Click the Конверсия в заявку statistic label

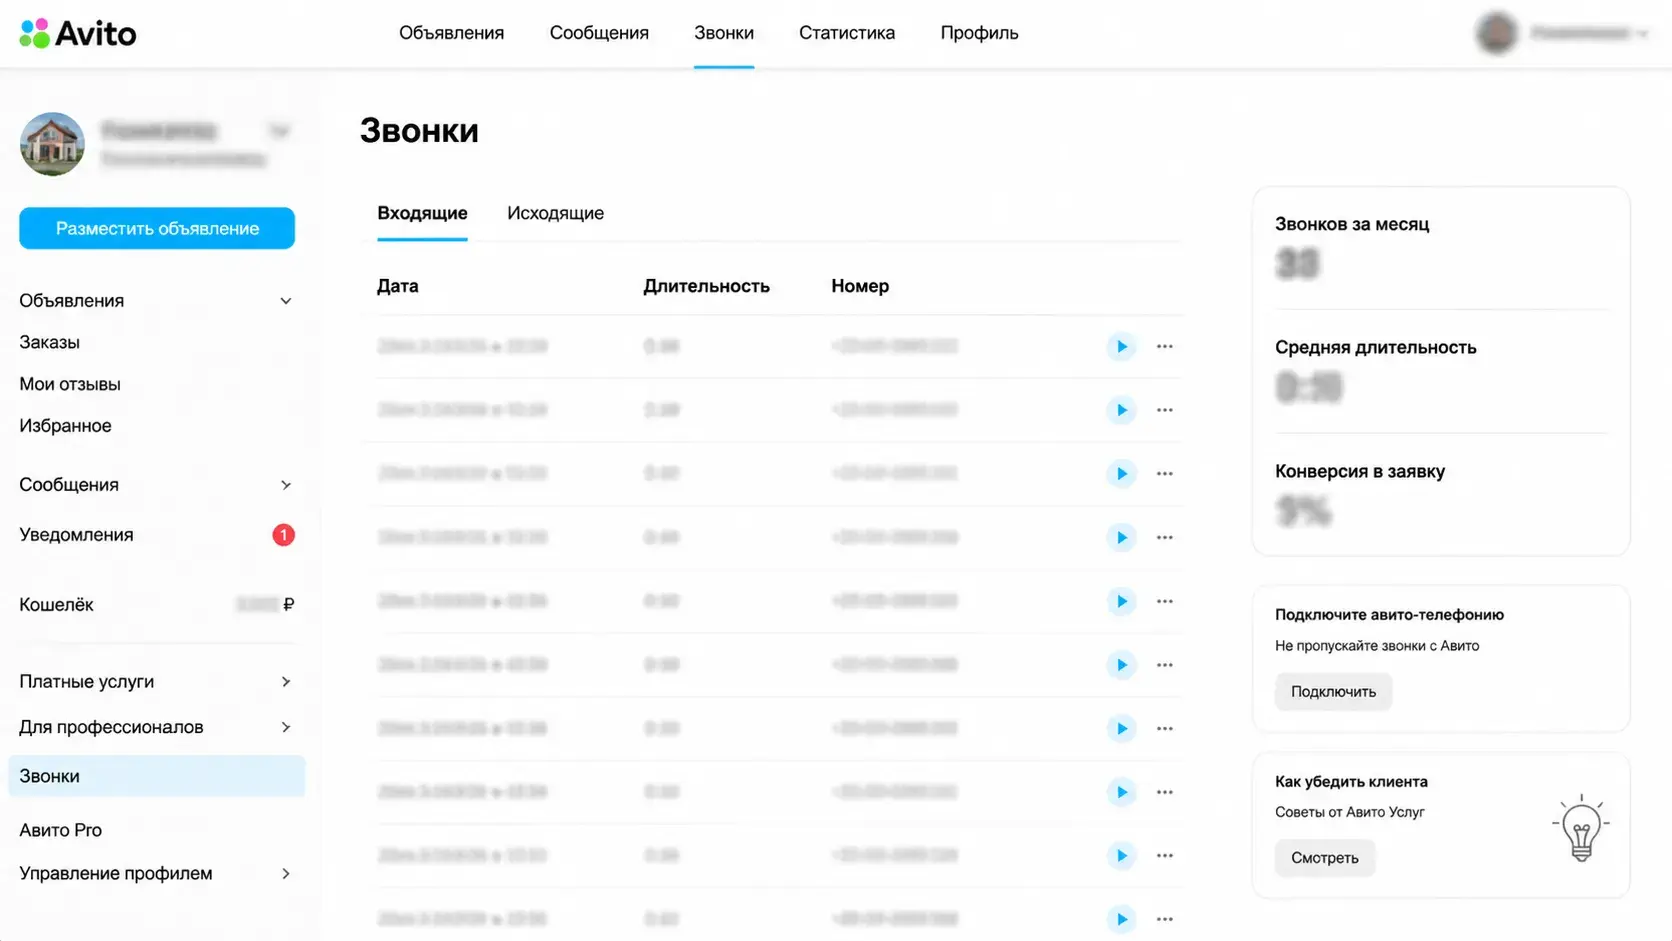point(1360,471)
